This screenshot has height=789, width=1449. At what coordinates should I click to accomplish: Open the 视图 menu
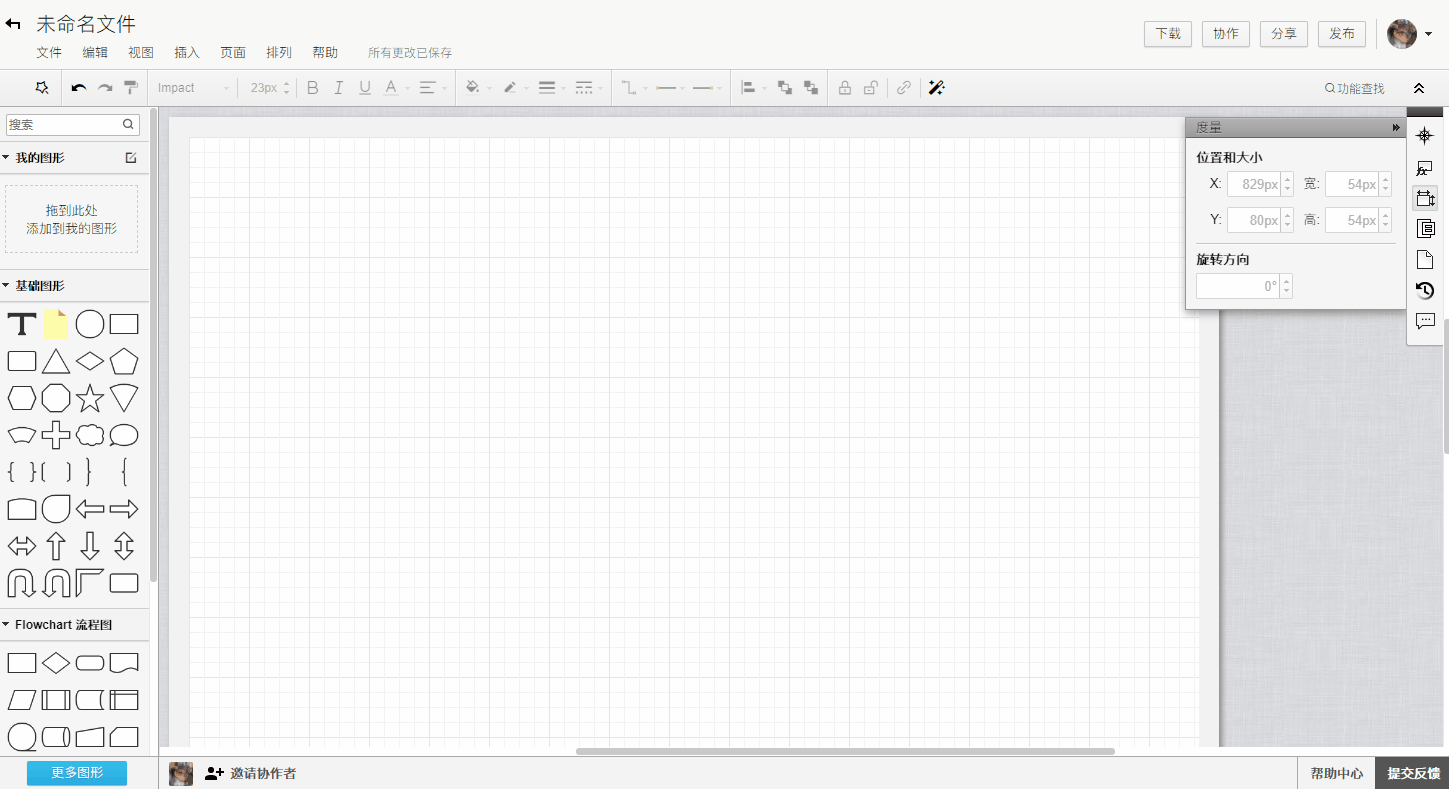141,53
